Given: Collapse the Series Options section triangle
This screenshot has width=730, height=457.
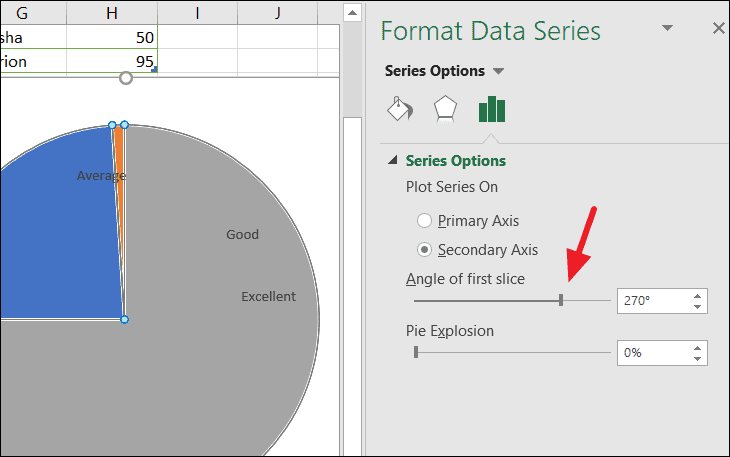Looking at the screenshot, I should (x=393, y=161).
